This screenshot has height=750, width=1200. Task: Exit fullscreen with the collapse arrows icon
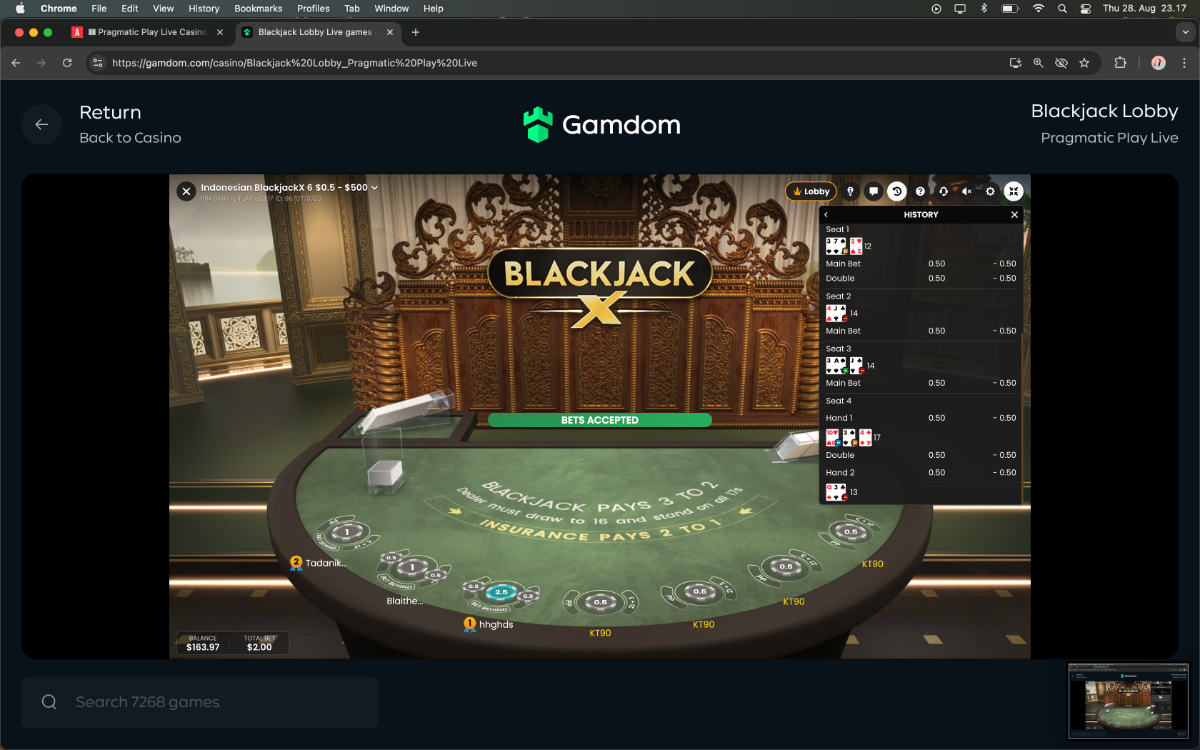[1013, 191]
